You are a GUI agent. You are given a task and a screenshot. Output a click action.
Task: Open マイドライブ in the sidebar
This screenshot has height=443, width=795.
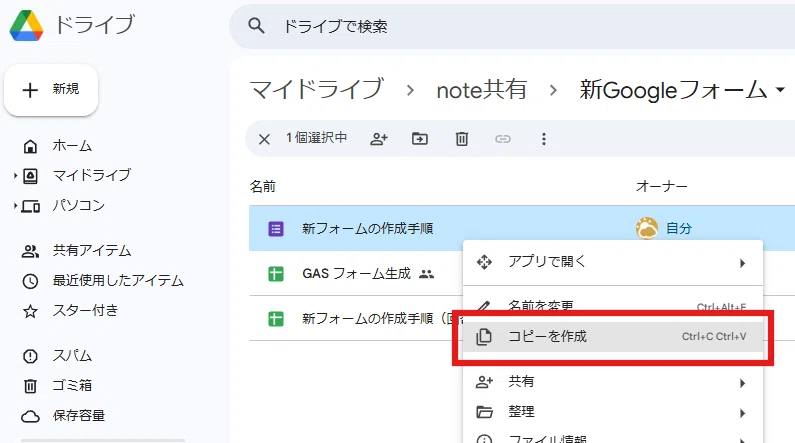(76, 175)
